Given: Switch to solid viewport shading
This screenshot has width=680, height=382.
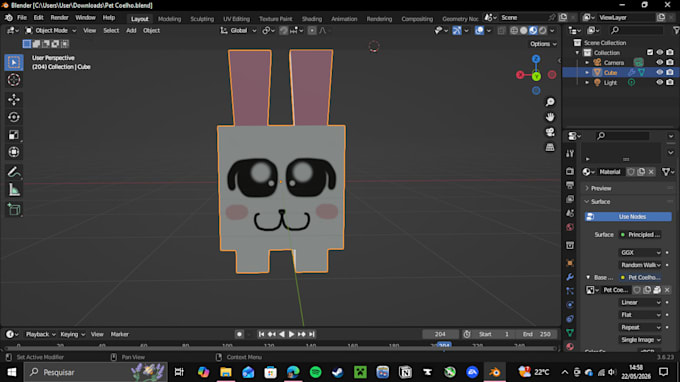Looking at the screenshot, I should [523, 30].
